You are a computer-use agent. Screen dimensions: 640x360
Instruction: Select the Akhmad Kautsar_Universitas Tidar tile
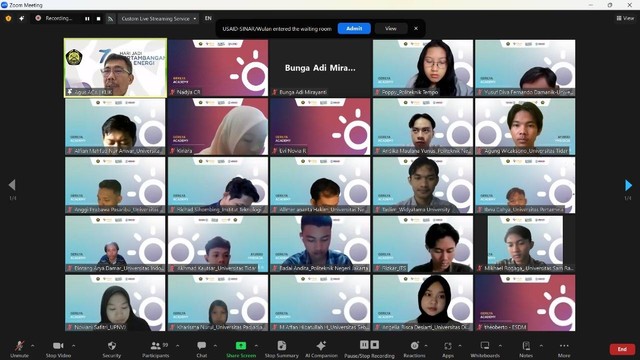[218, 244]
